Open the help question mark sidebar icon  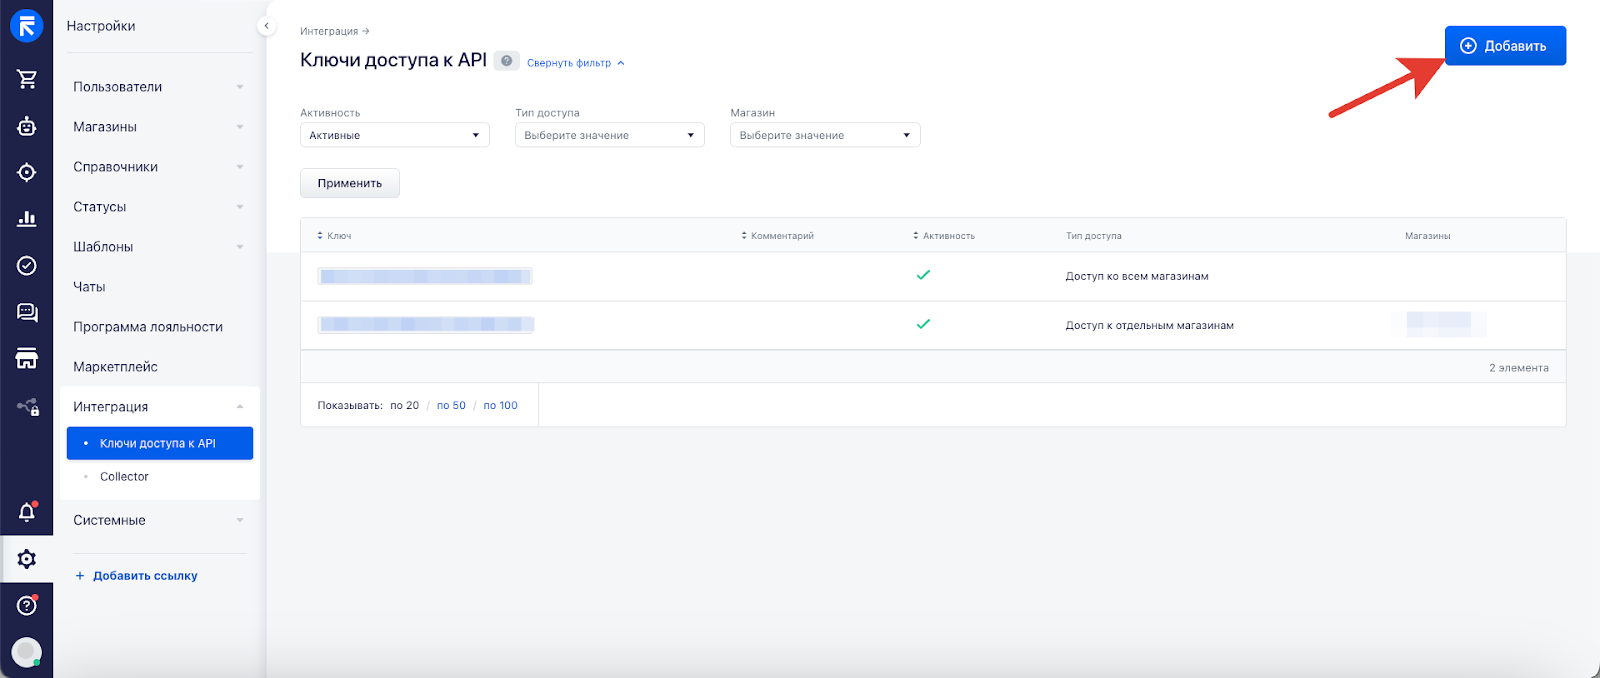click(27, 605)
